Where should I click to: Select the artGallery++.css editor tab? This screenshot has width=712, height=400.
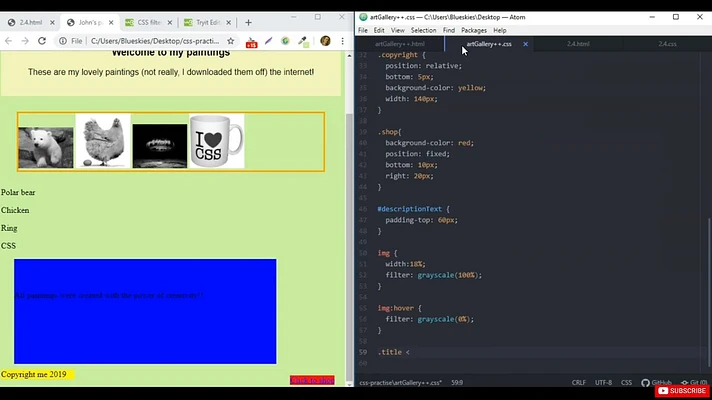(489, 44)
